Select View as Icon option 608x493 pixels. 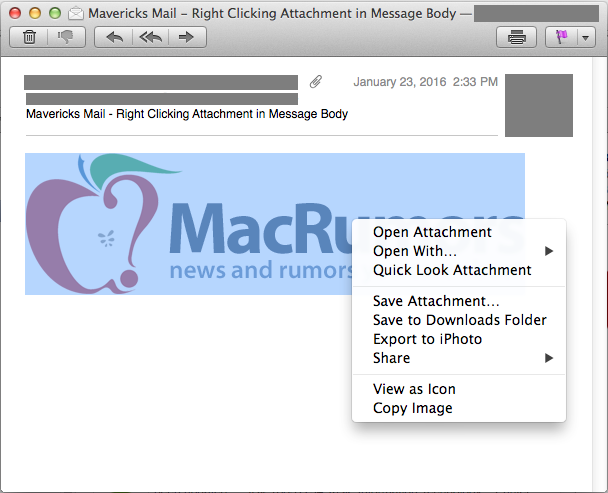point(459,389)
